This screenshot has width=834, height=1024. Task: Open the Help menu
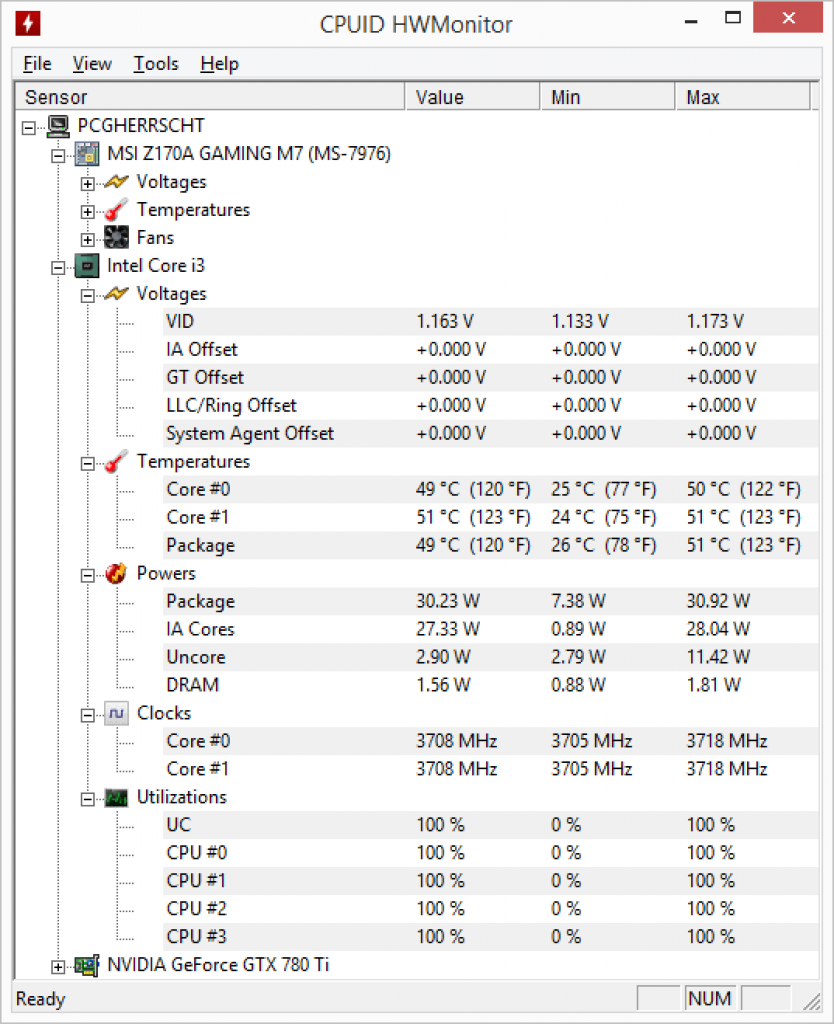click(219, 64)
